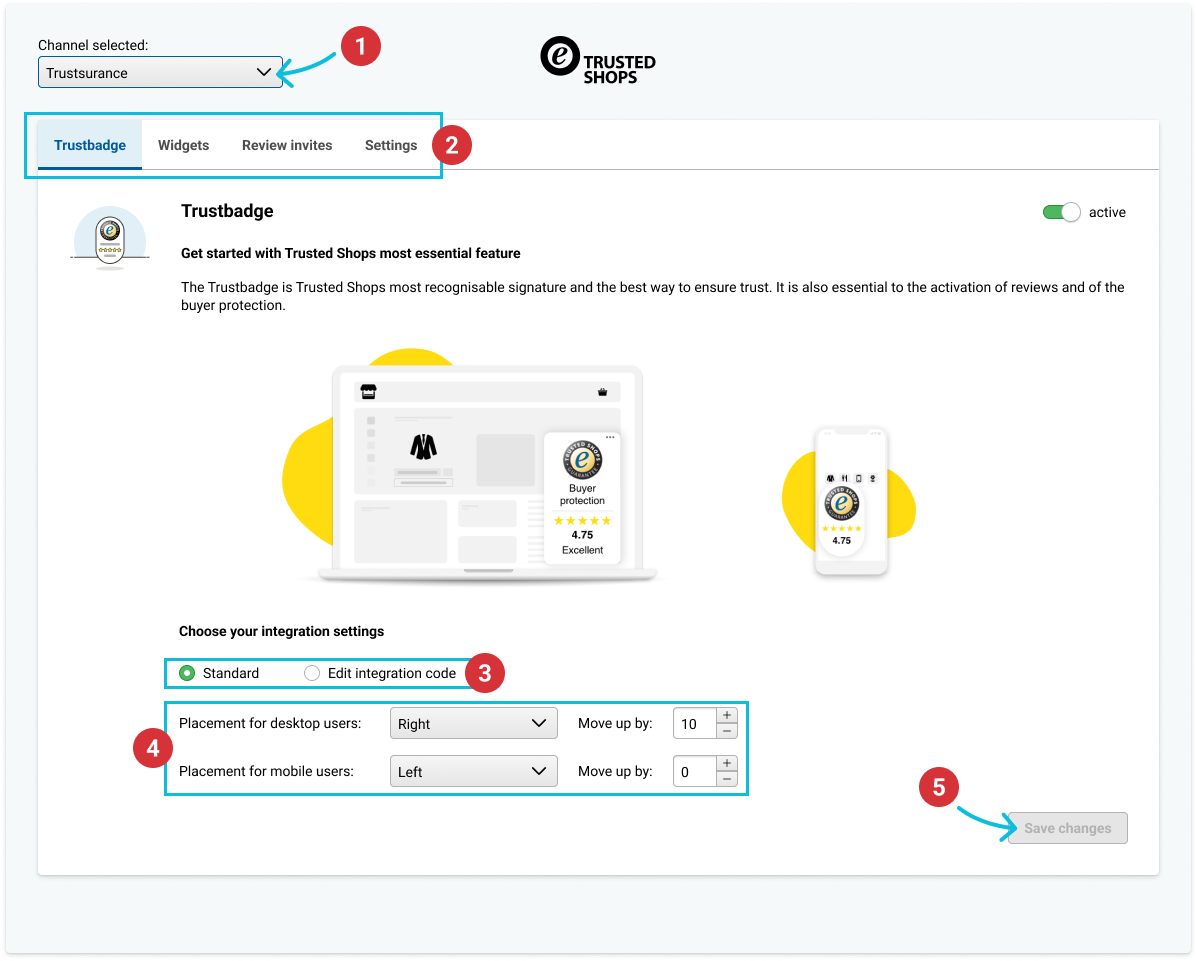Image resolution: width=1197 pixels, height=961 pixels.
Task: Click the Trustbadge section heading text
Action: tap(227, 211)
